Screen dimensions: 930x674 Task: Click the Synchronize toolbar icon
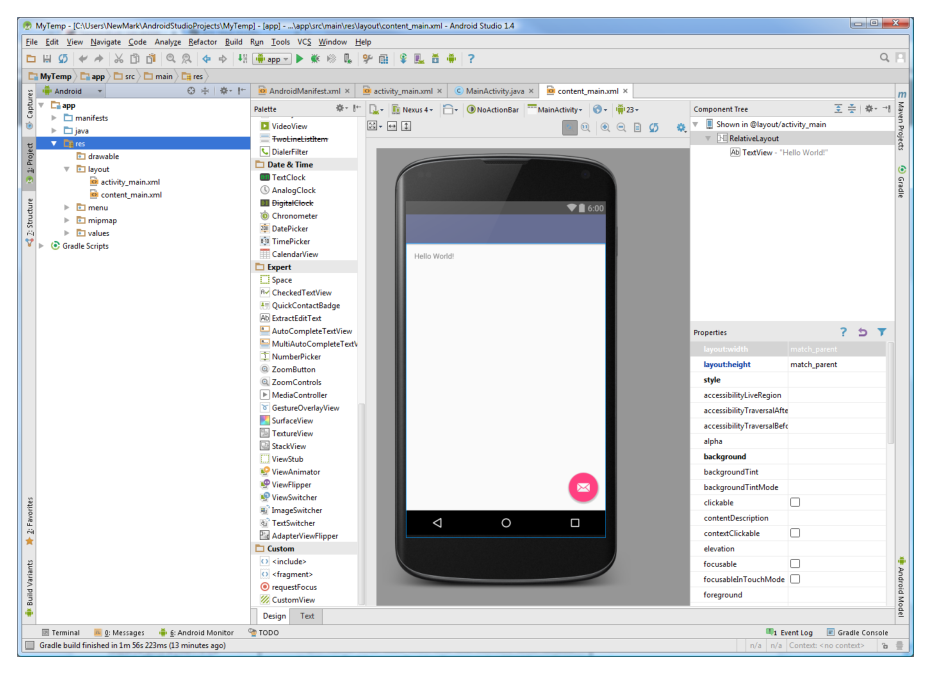pyautogui.click(x=63, y=59)
